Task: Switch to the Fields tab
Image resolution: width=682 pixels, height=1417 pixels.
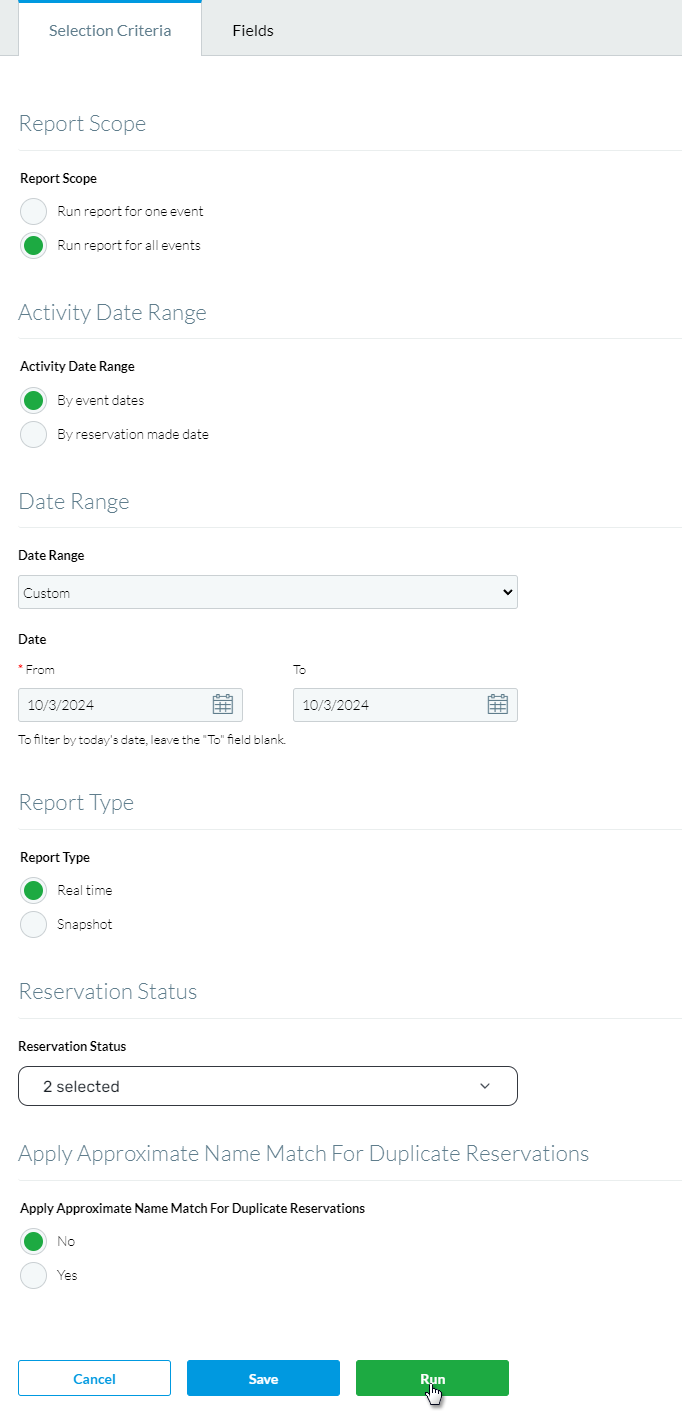Action: click(x=252, y=30)
